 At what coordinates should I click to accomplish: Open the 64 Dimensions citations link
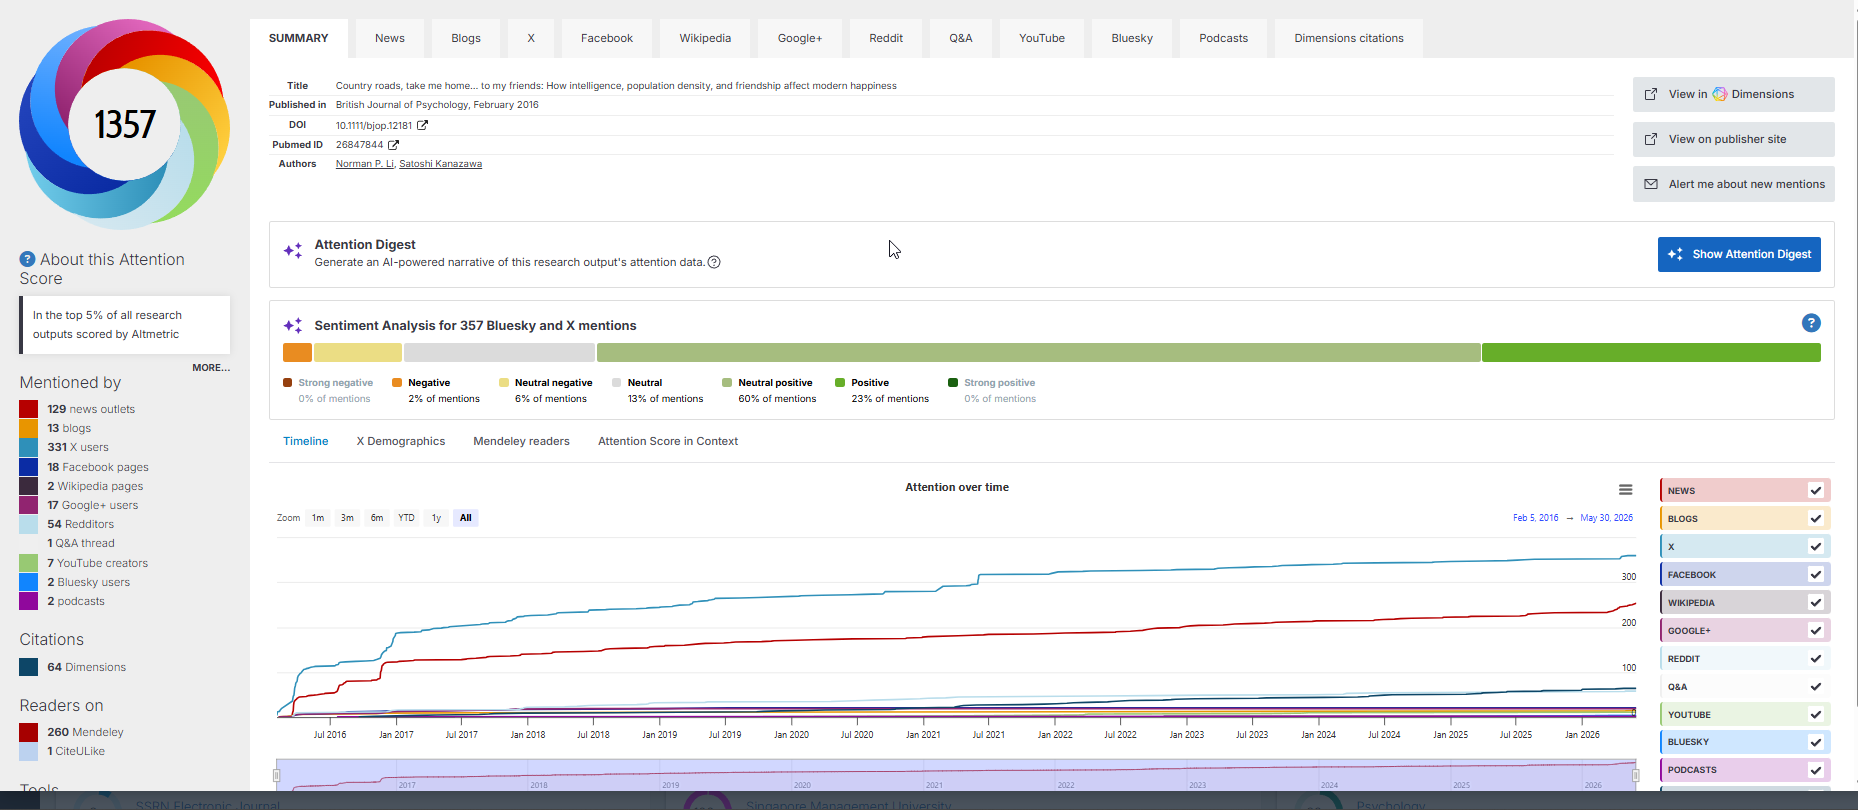click(x=87, y=667)
